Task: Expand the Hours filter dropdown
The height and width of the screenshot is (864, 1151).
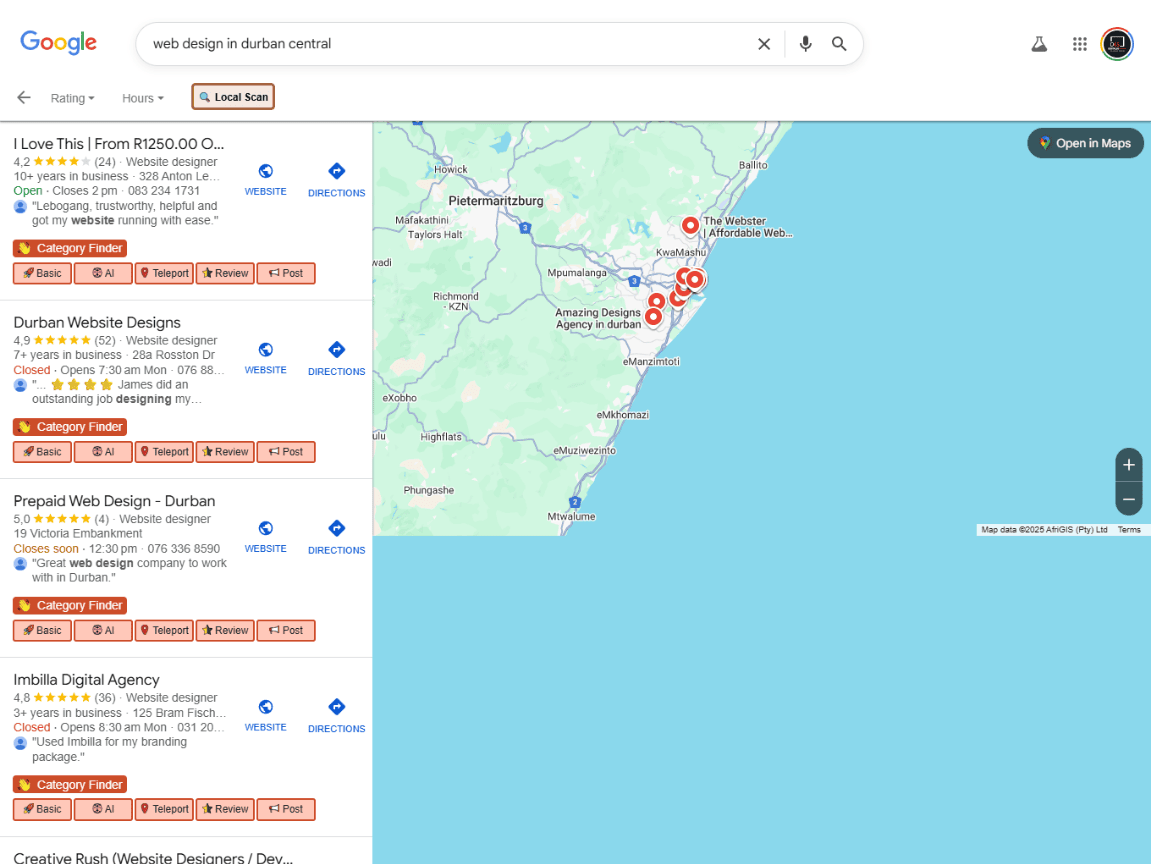Action: pos(142,98)
